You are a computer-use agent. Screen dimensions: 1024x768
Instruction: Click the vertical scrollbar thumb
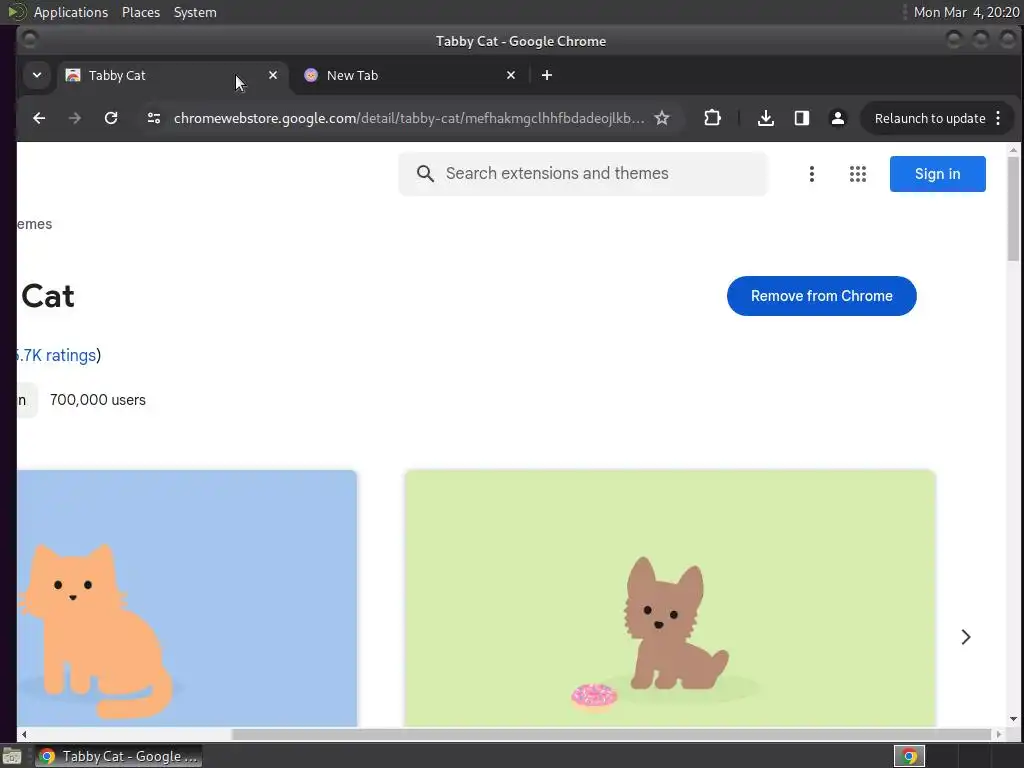[x=1013, y=209]
